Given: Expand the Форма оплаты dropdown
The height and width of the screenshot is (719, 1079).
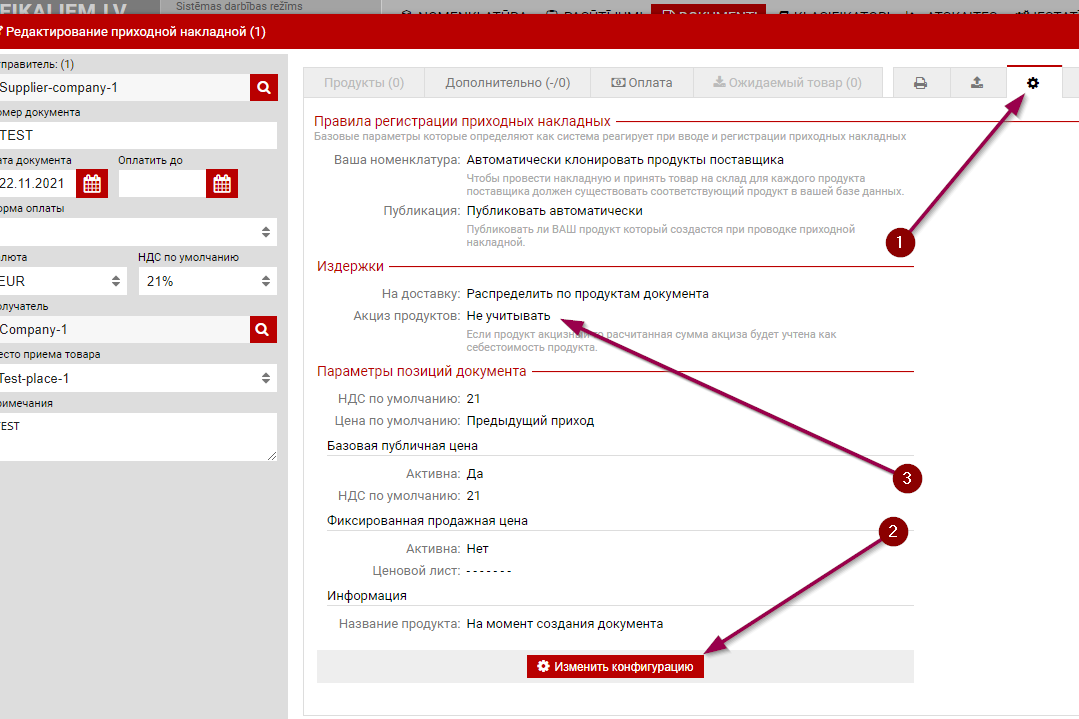Looking at the screenshot, I should (138, 232).
